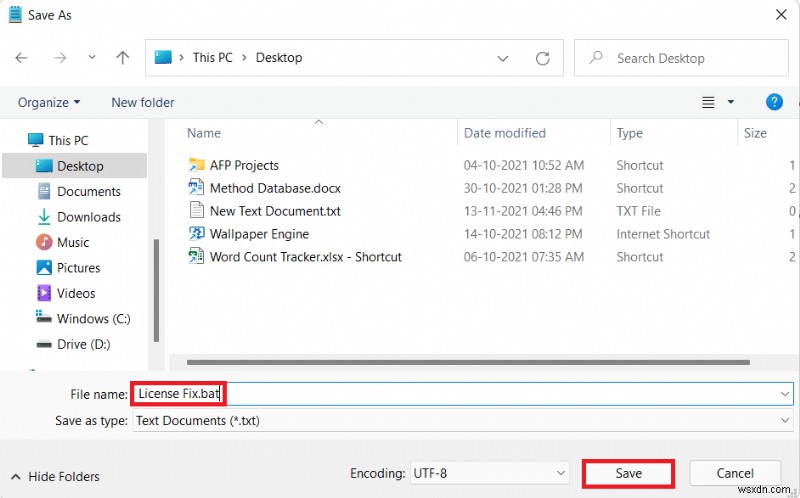Open recent locations chevron beside forward arrow
800x498 pixels.
click(x=92, y=57)
